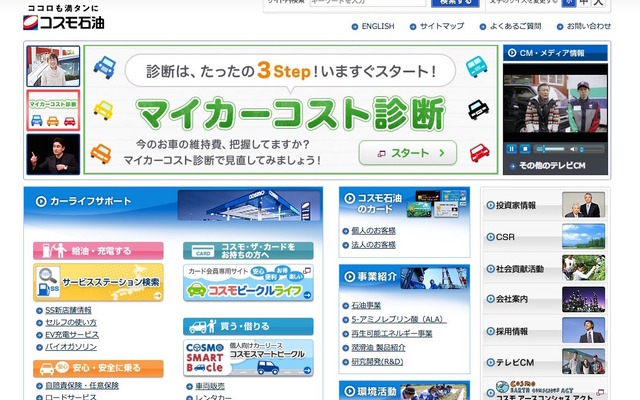Image resolution: width=640 pixels, height=400 pixels.
Task: Open 車両販売 link
Action: (x=210, y=386)
